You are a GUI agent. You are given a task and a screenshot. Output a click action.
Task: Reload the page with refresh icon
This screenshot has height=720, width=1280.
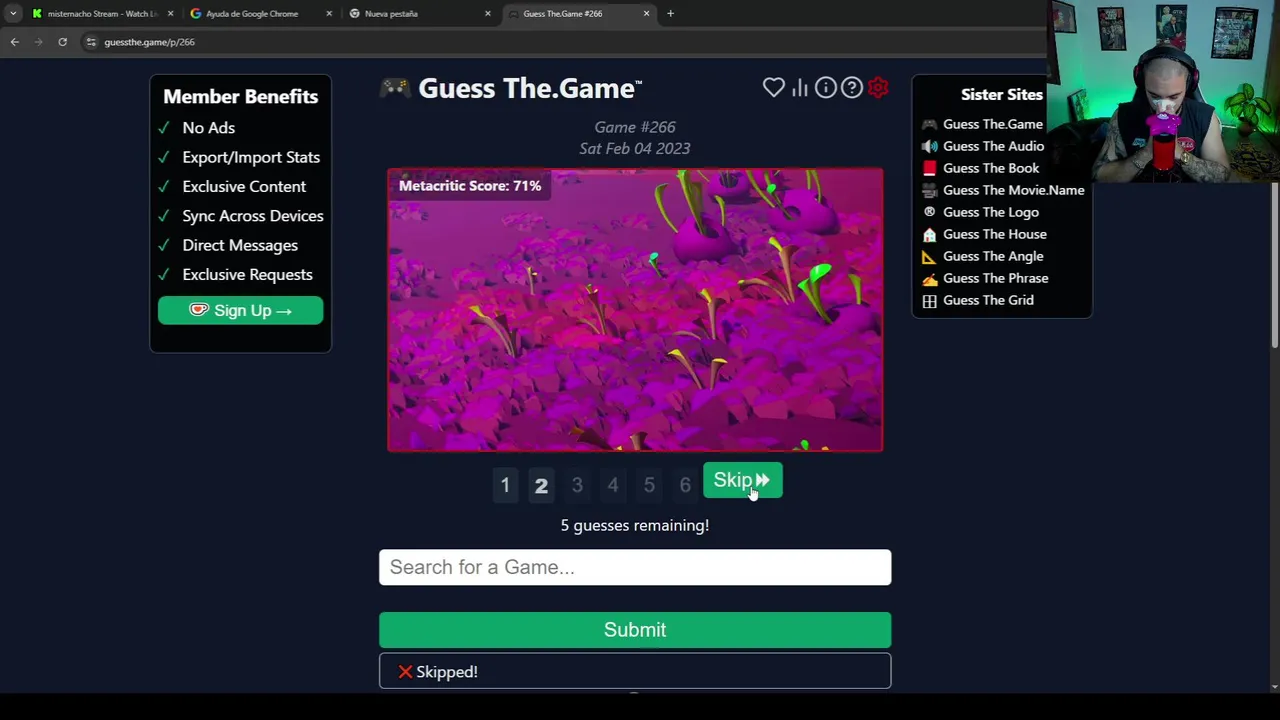[x=62, y=42]
